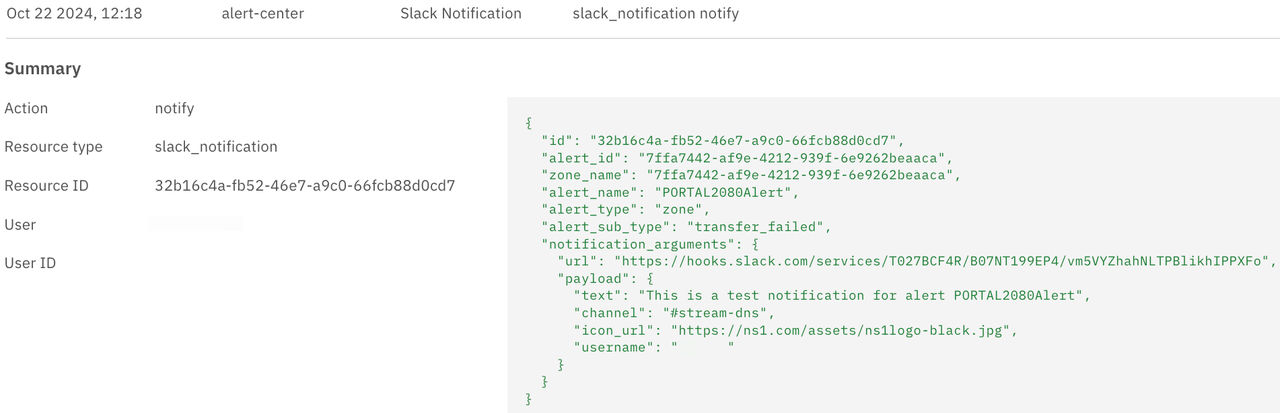Click the "alert_type": "zone" line
The height and width of the screenshot is (413, 1280).
pyautogui.click(x=626, y=210)
